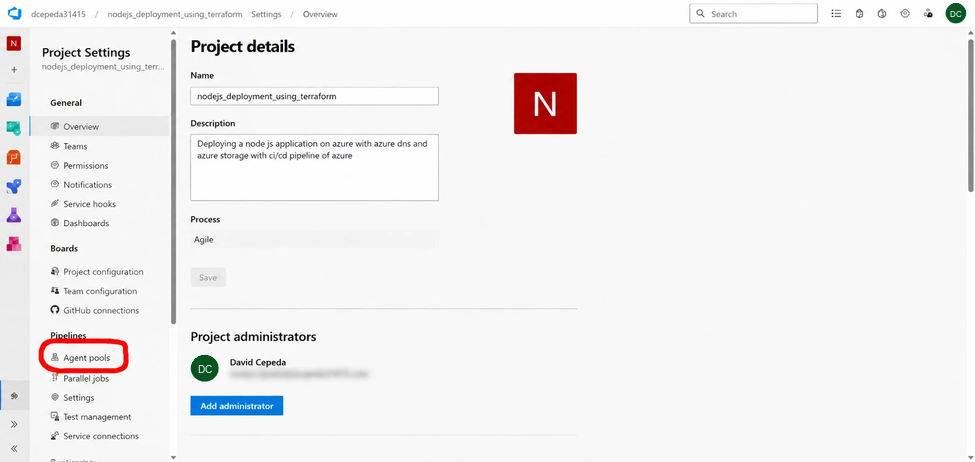975x462 pixels.
Task: Open the work items list icon in header
Action: (x=836, y=14)
